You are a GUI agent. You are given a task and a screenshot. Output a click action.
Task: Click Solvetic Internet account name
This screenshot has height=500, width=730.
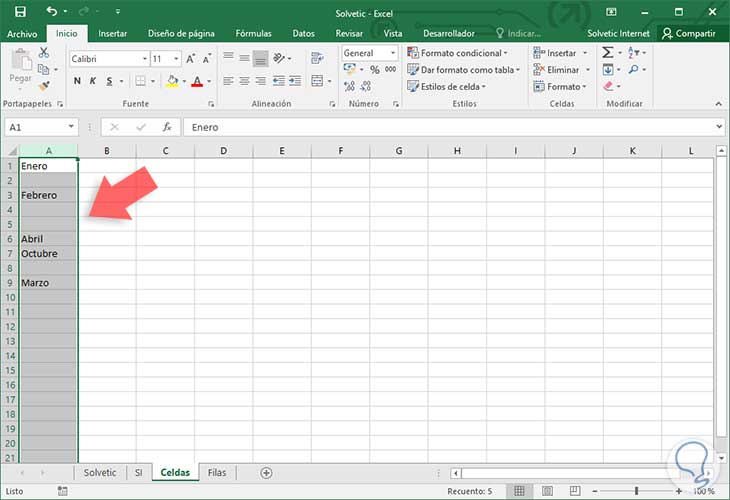click(618, 34)
